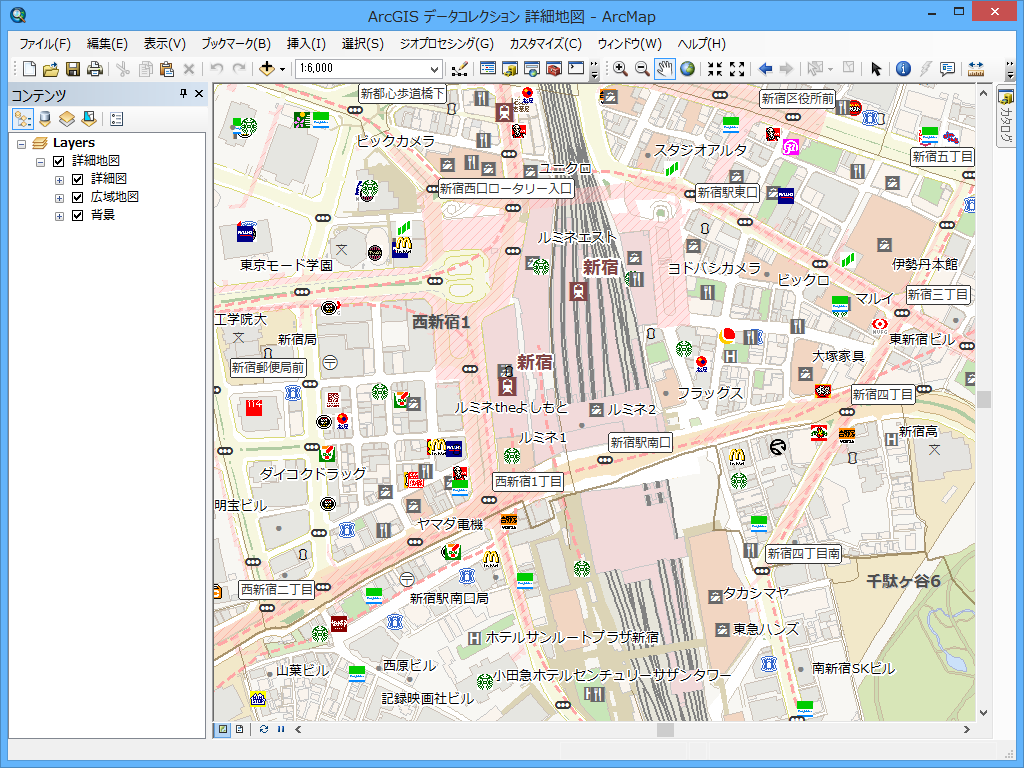Viewport: 1024px width, 768px height.
Task: Activate the Identify tool
Action: coord(903,69)
